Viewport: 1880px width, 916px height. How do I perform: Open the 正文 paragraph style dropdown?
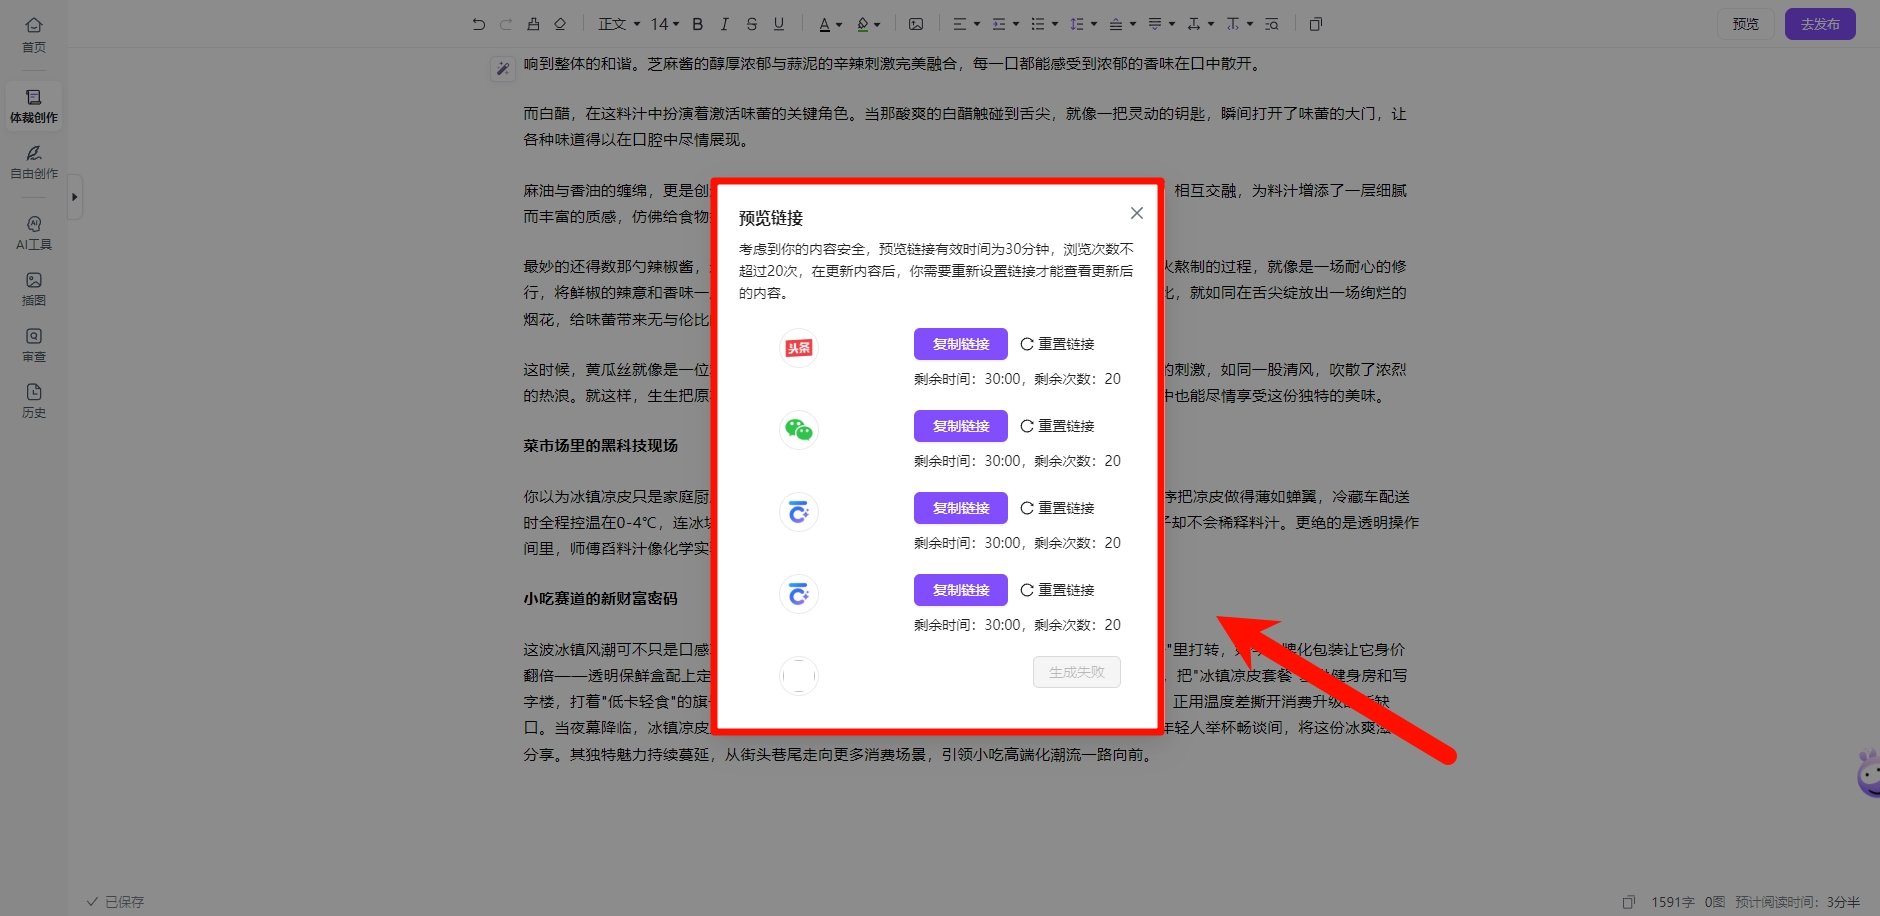click(618, 24)
